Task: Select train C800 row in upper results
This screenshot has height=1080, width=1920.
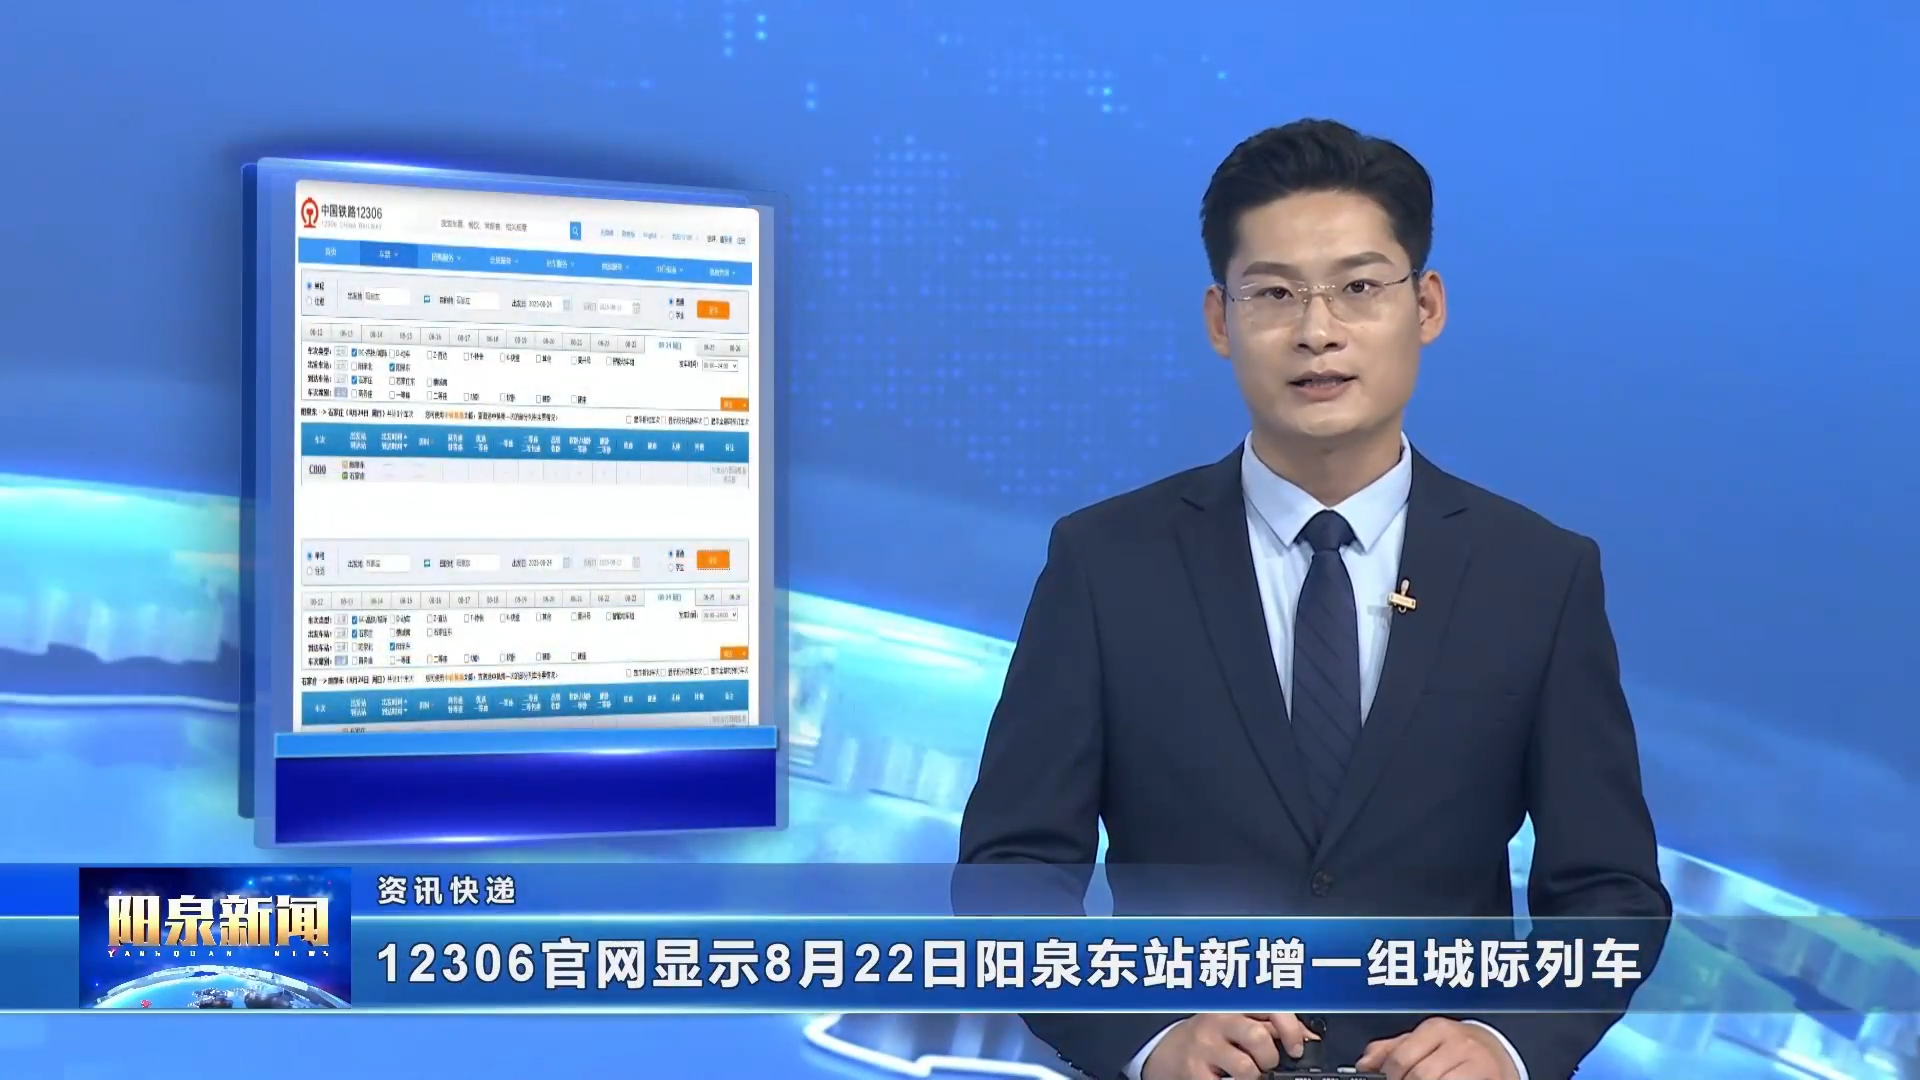Action: click(x=525, y=470)
